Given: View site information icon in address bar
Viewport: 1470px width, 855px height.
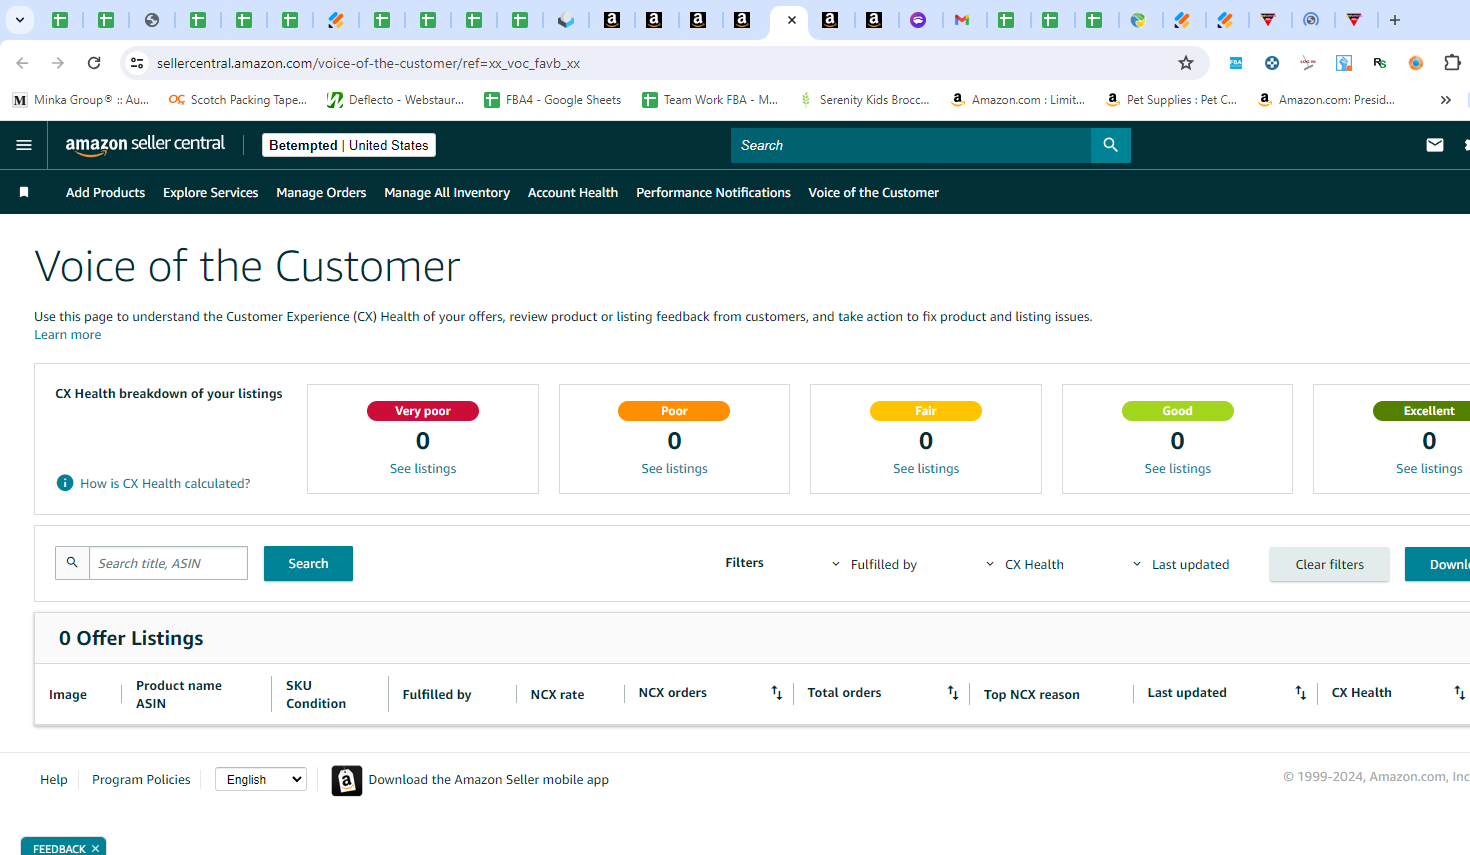Looking at the screenshot, I should click(x=137, y=63).
